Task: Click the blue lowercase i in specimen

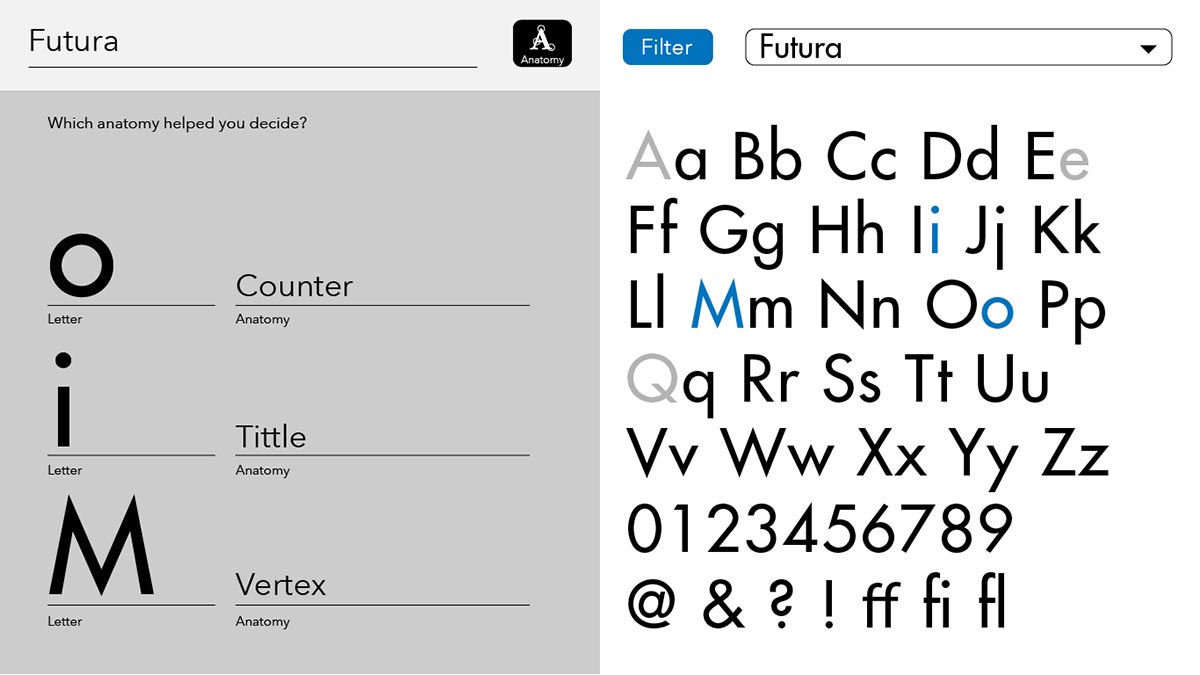Action: click(935, 231)
